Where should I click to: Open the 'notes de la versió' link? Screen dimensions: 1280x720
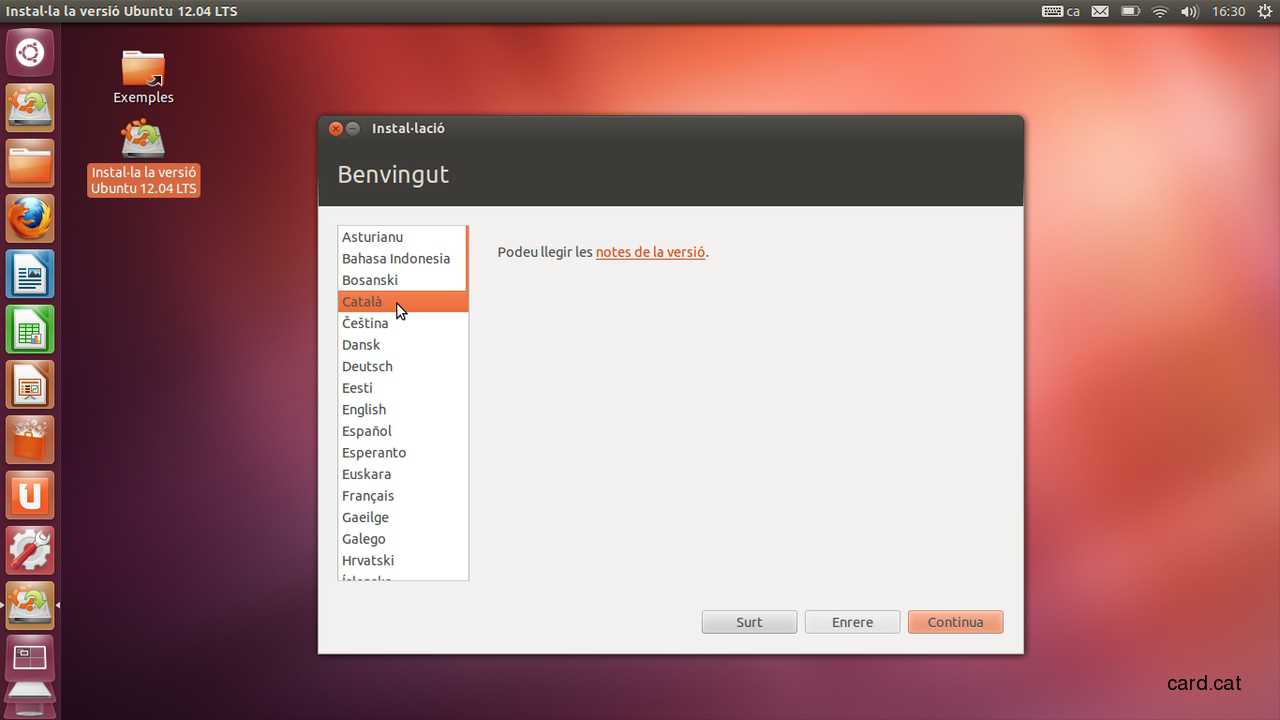pos(650,252)
